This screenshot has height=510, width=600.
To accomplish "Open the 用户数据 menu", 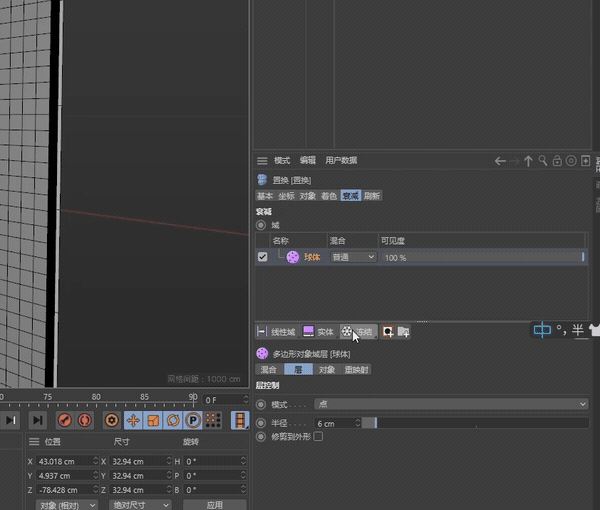I will 341,161.
